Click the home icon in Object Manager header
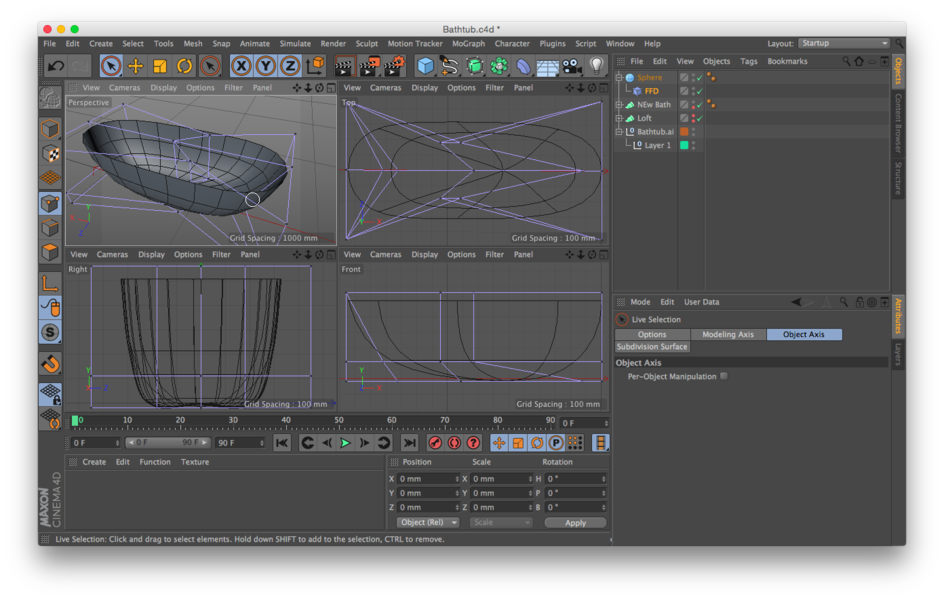The height and width of the screenshot is (600, 944). tap(859, 61)
